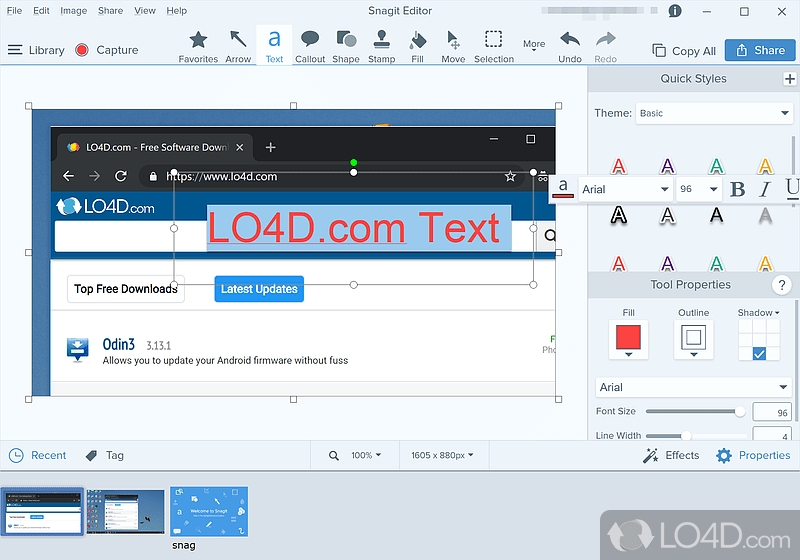Click the Line Width slider

695,436
